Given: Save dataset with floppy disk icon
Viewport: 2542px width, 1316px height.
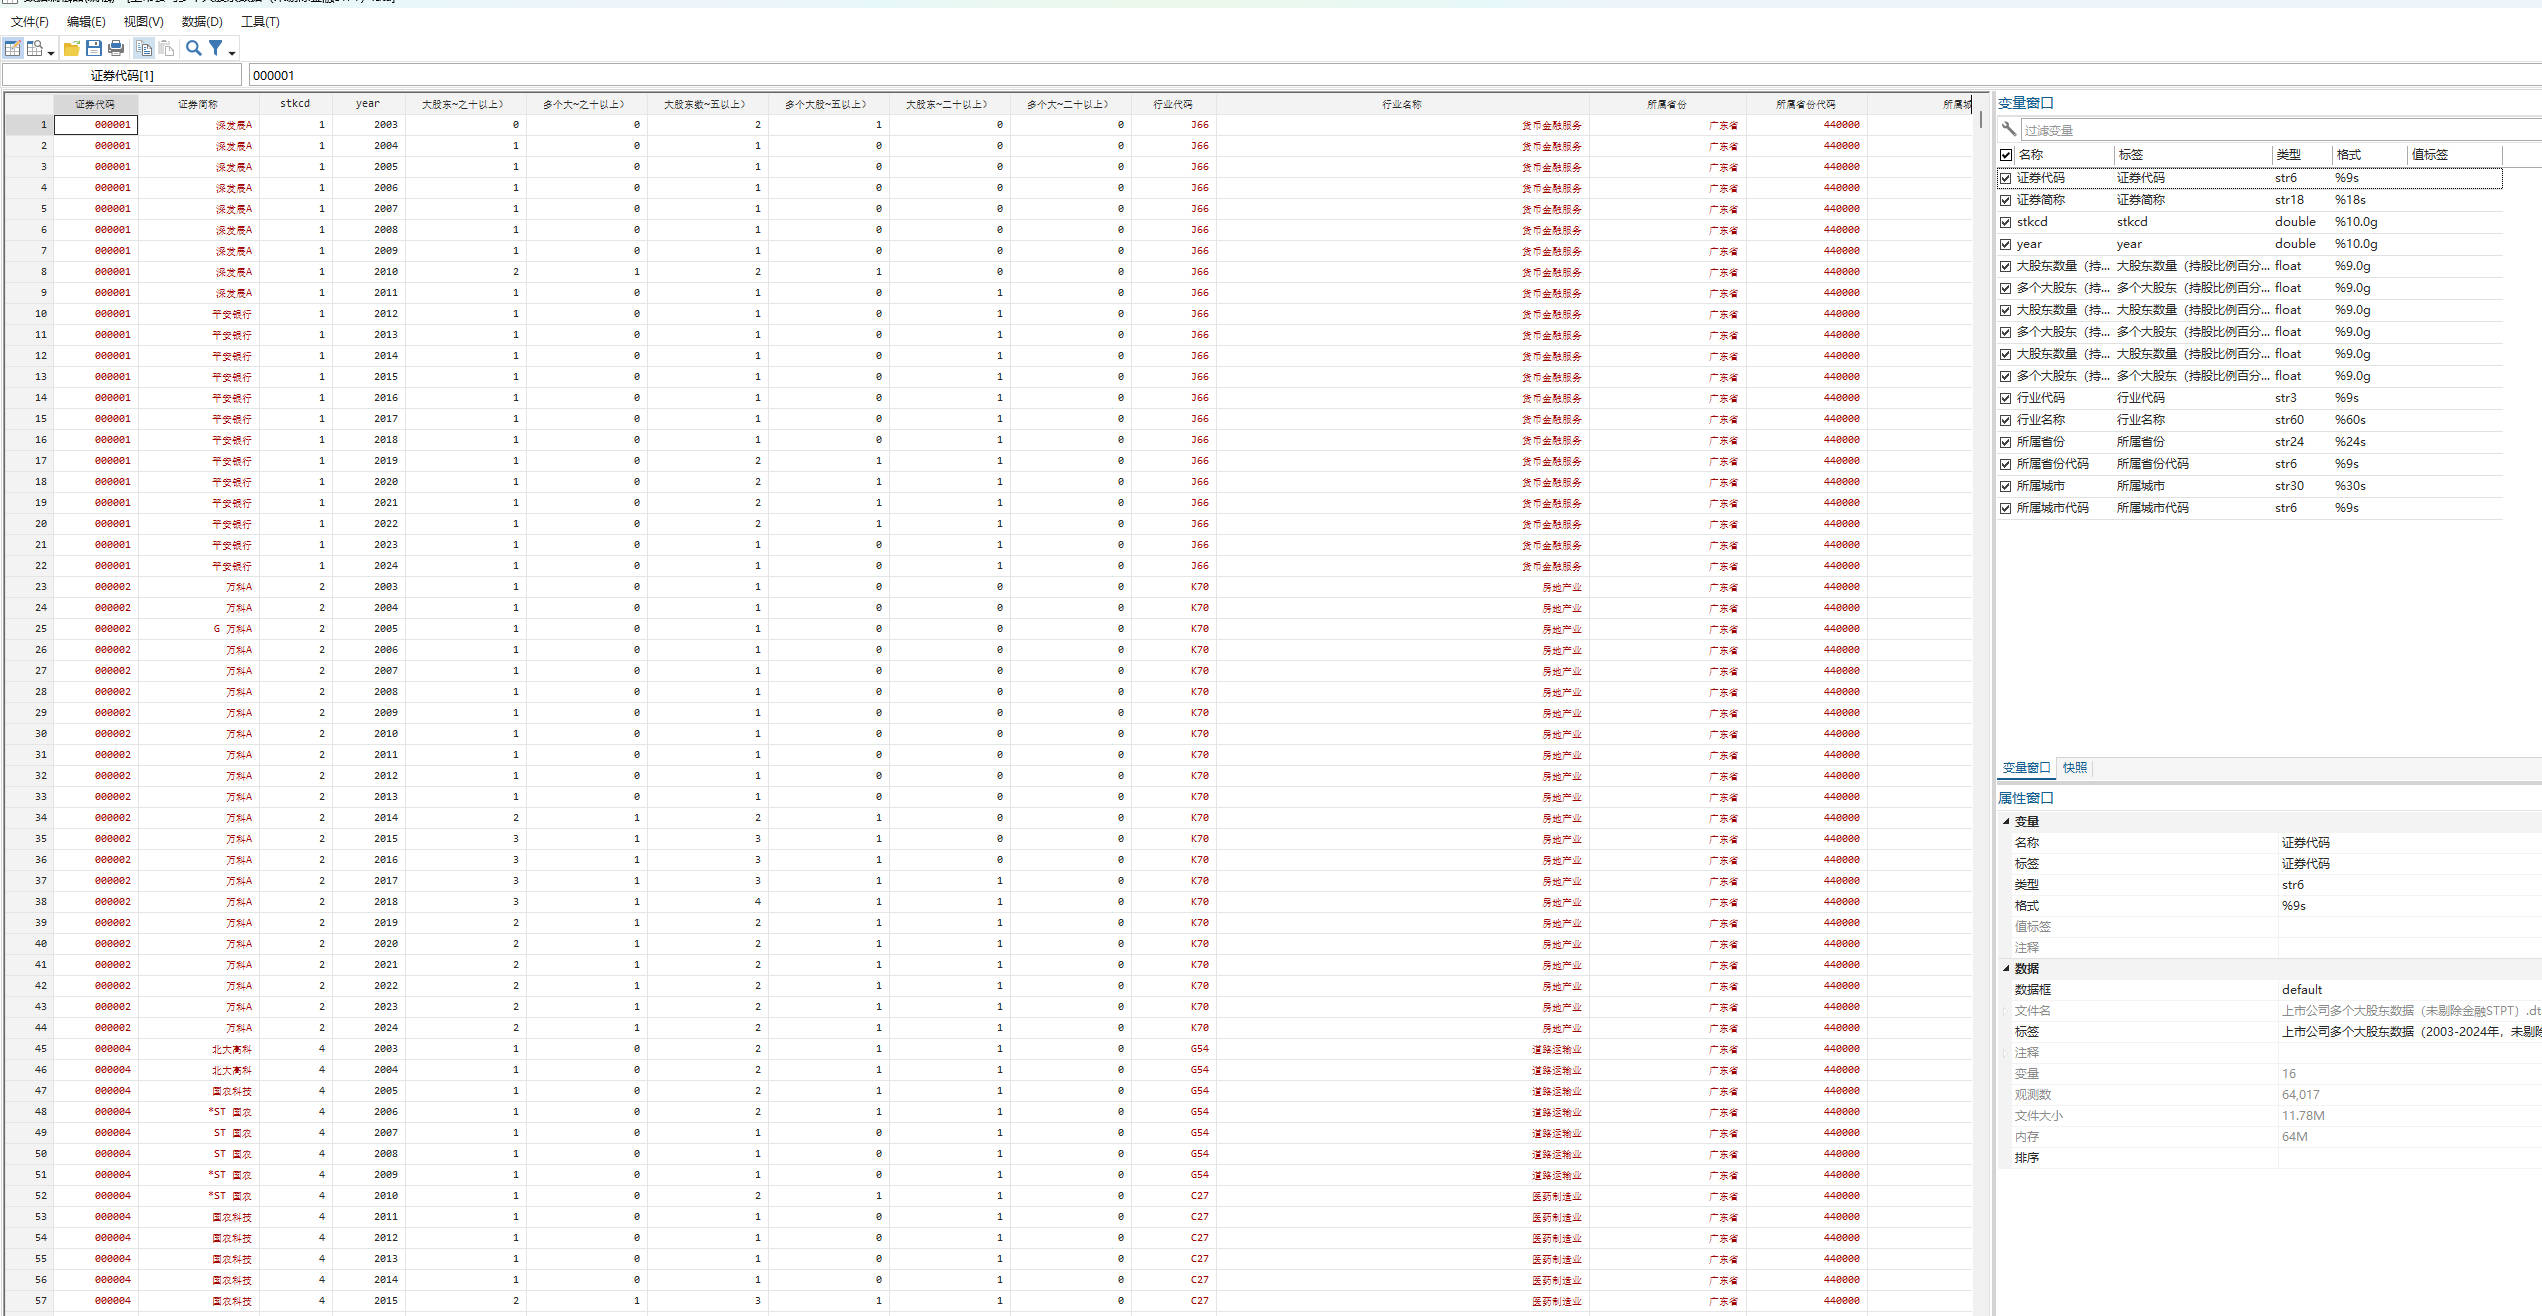Looking at the screenshot, I should pyautogui.click(x=94, y=48).
